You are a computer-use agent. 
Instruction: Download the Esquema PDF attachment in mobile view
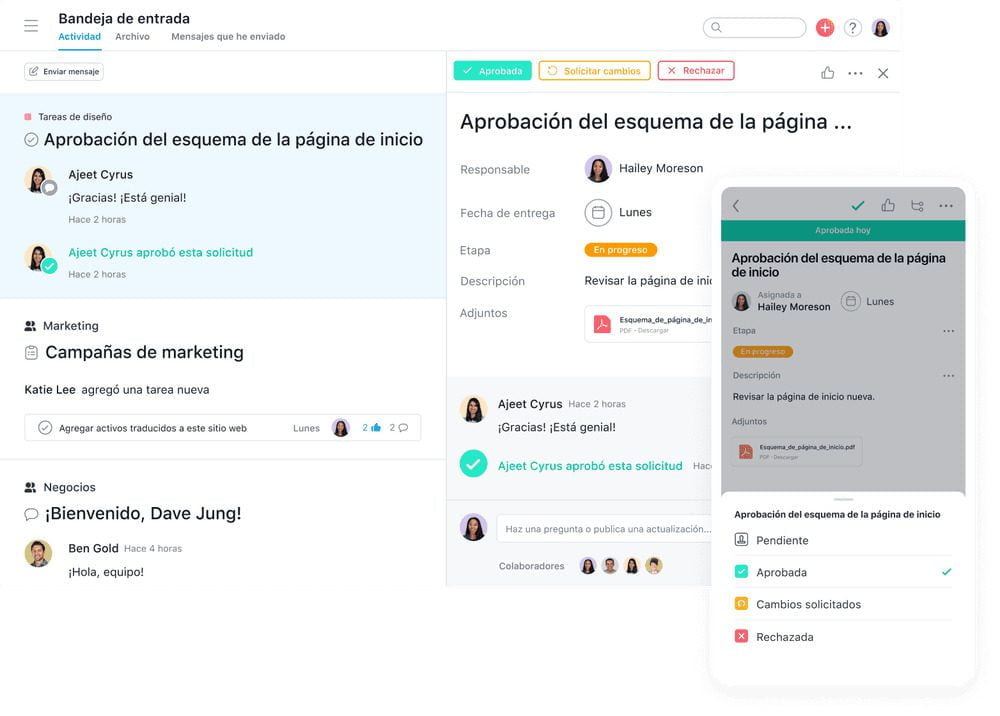tap(796, 451)
